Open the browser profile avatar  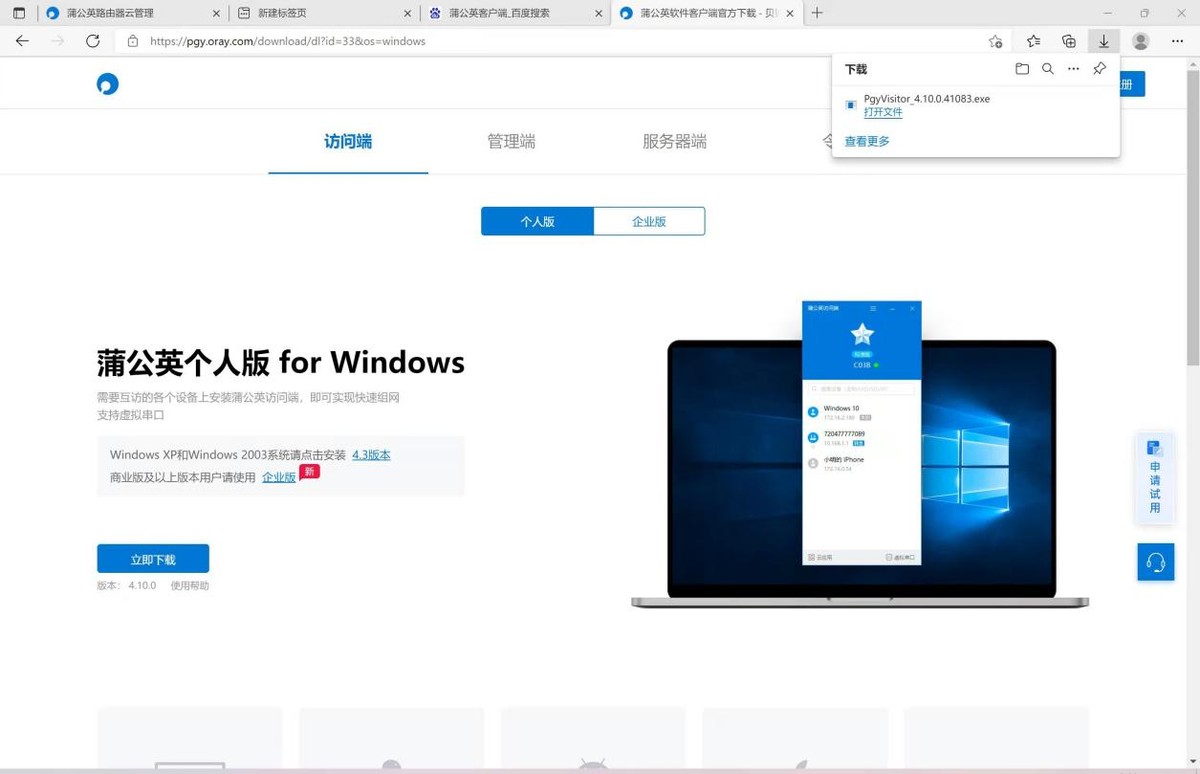tap(1140, 41)
